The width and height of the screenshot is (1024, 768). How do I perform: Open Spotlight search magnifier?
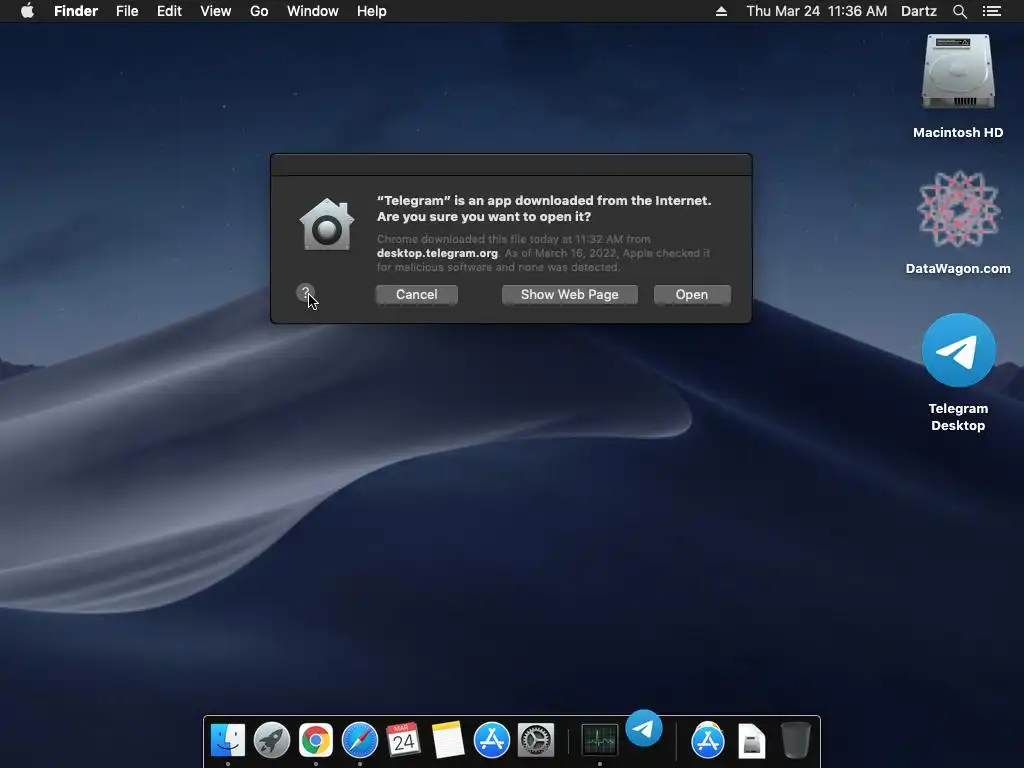(959, 11)
